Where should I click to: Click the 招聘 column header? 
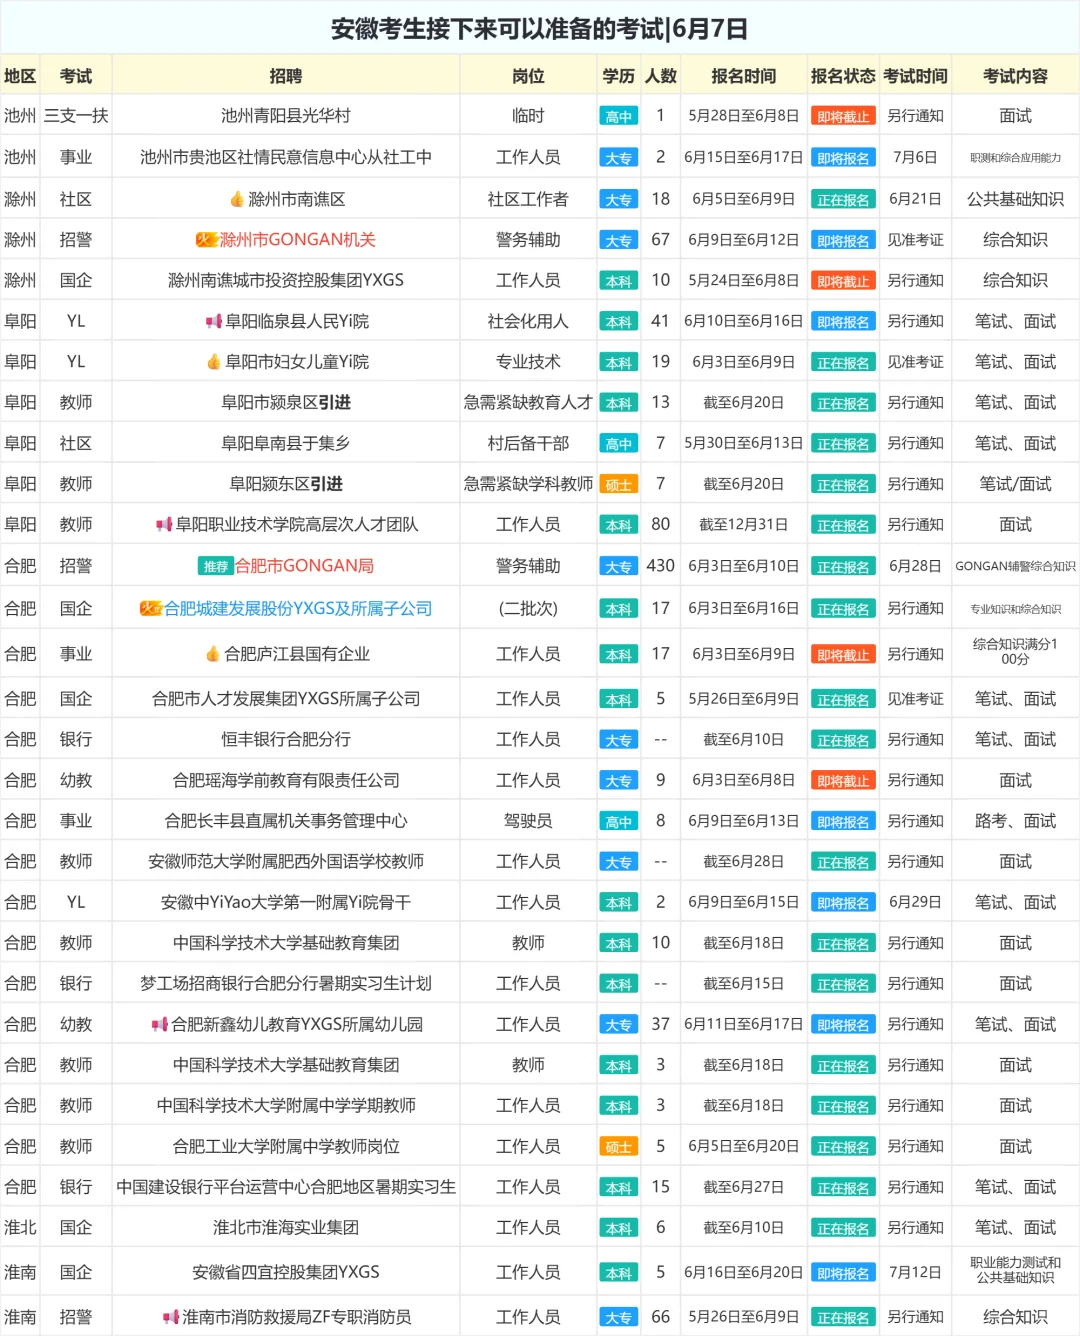click(286, 76)
